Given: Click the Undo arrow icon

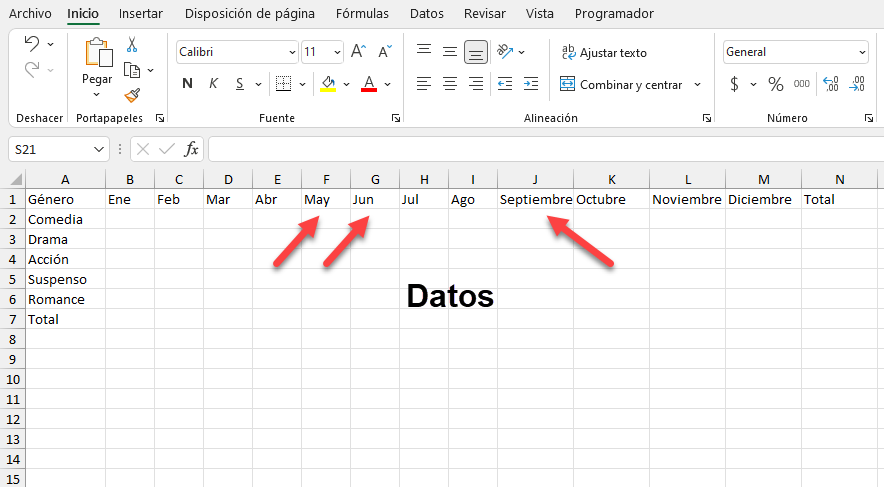Looking at the screenshot, I should pyautogui.click(x=32, y=43).
